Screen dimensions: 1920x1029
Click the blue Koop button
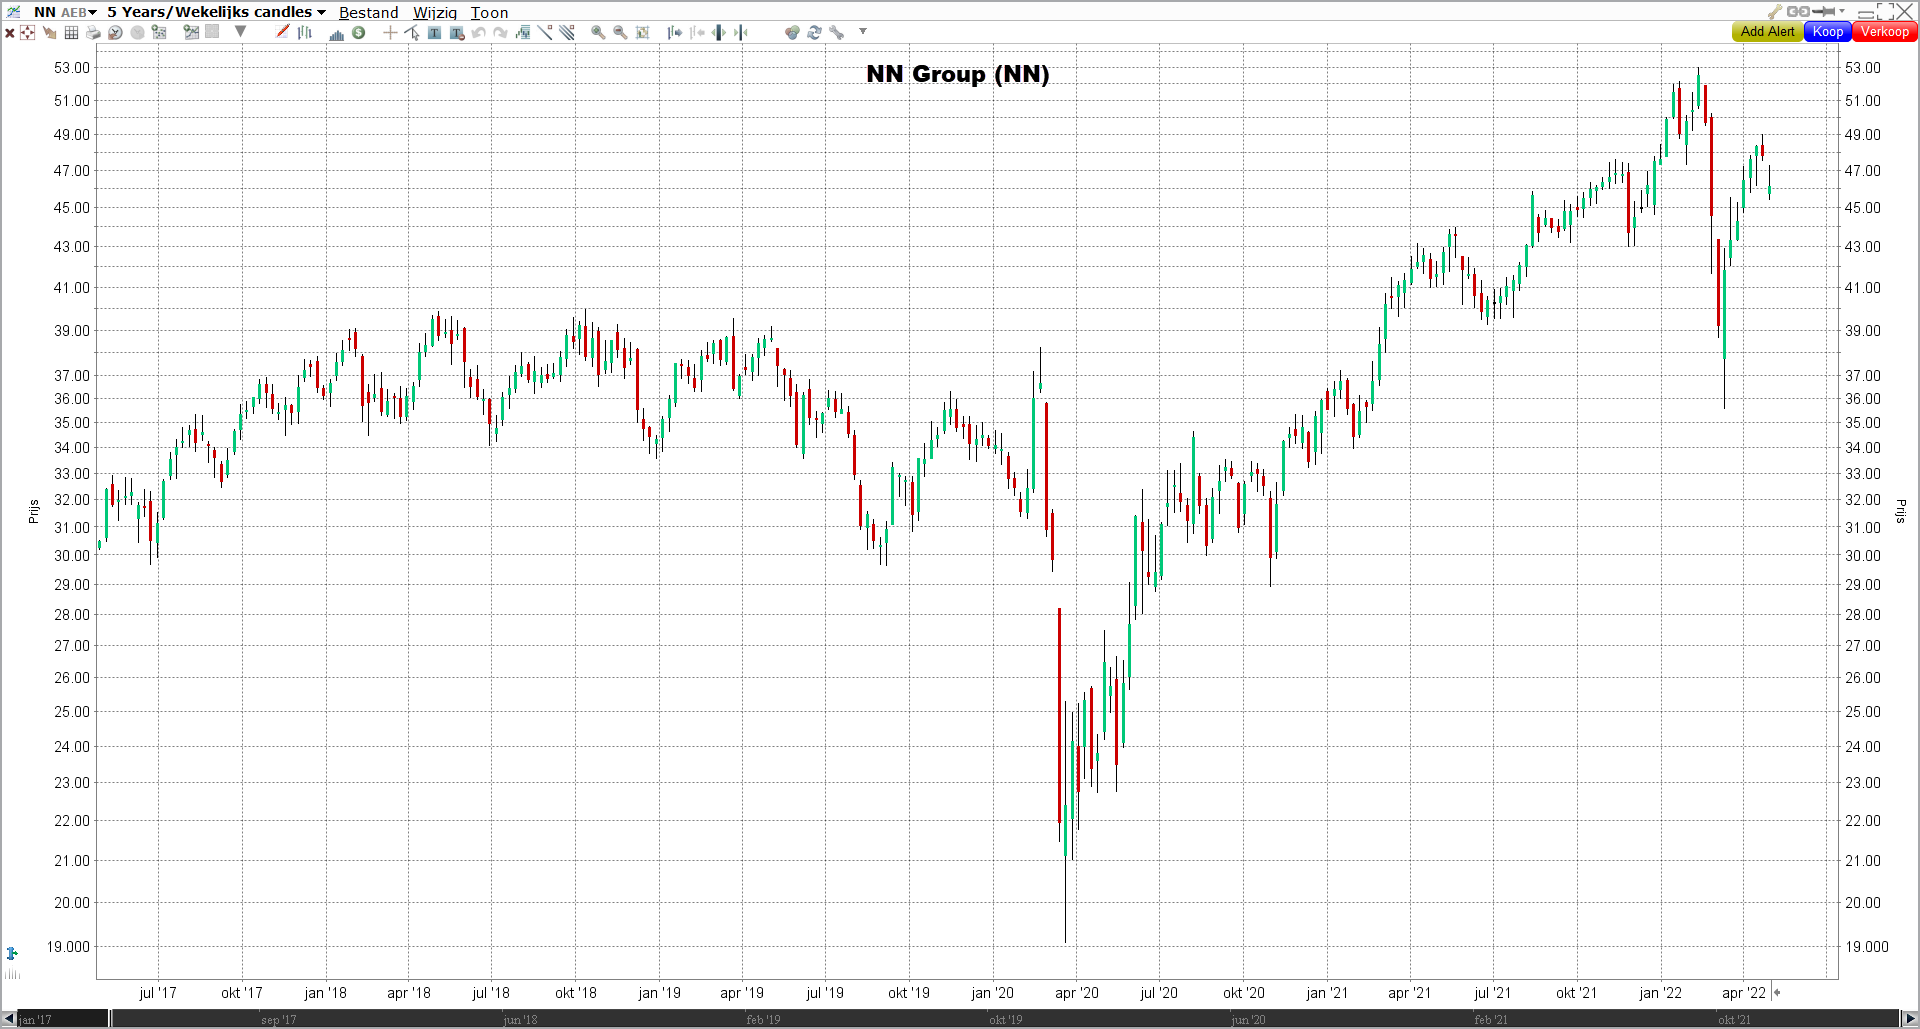click(x=1828, y=32)
